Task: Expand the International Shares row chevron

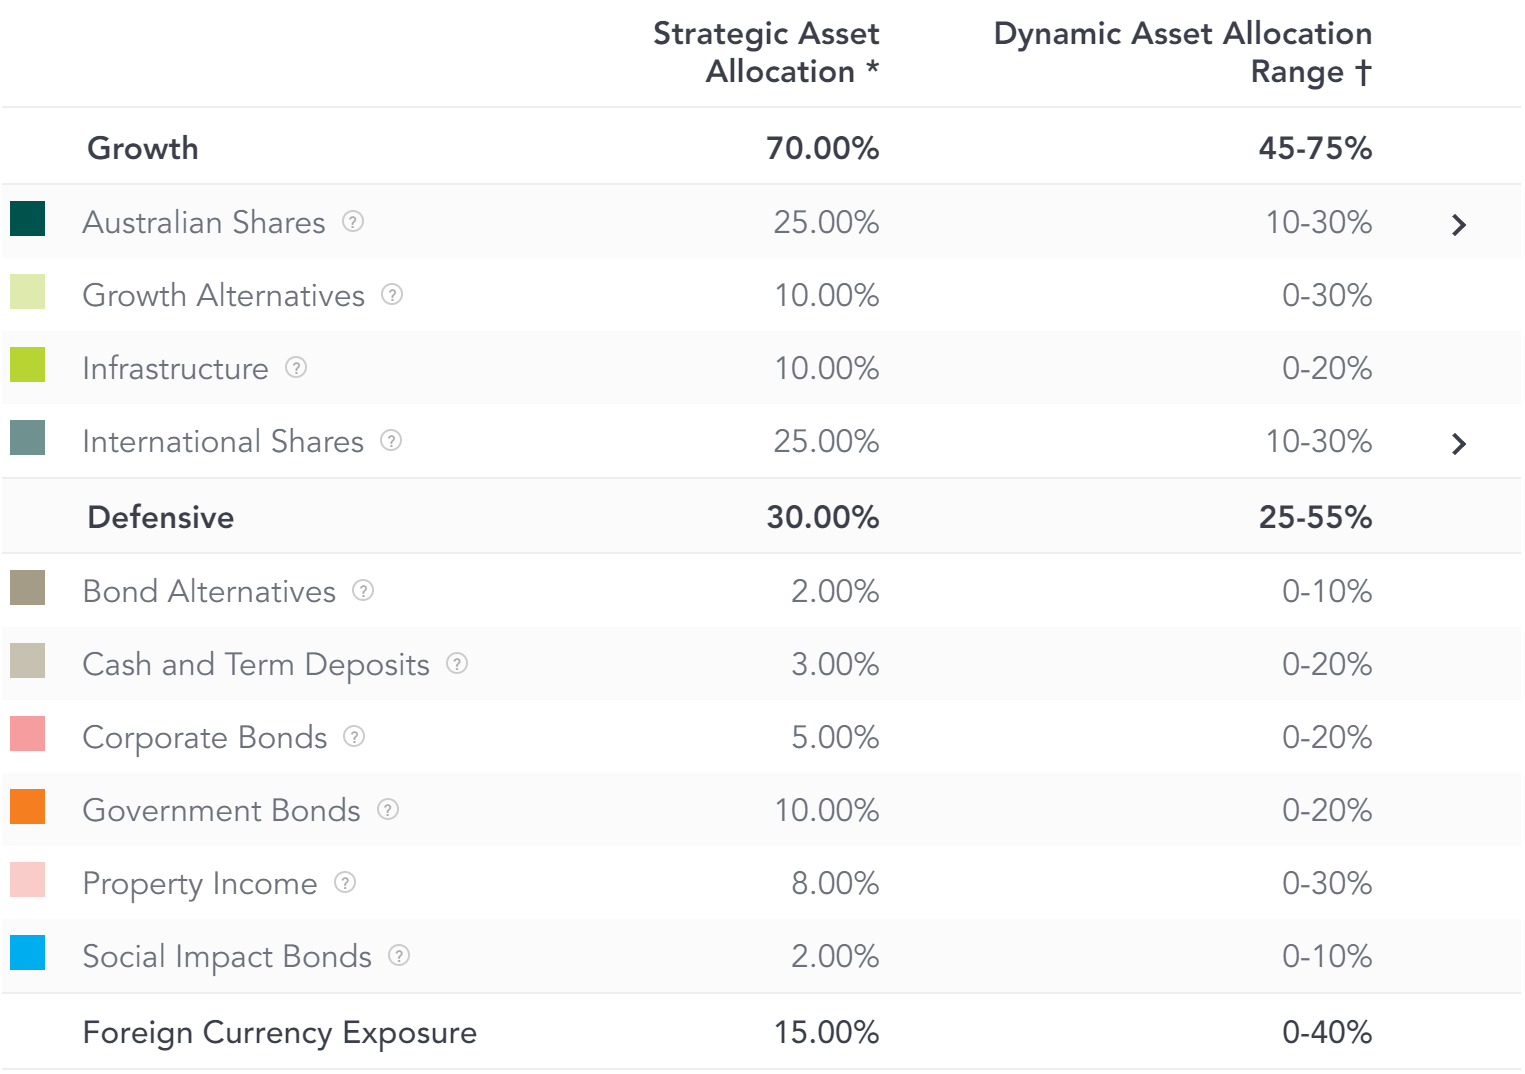Action: [x=1459, y=444]
